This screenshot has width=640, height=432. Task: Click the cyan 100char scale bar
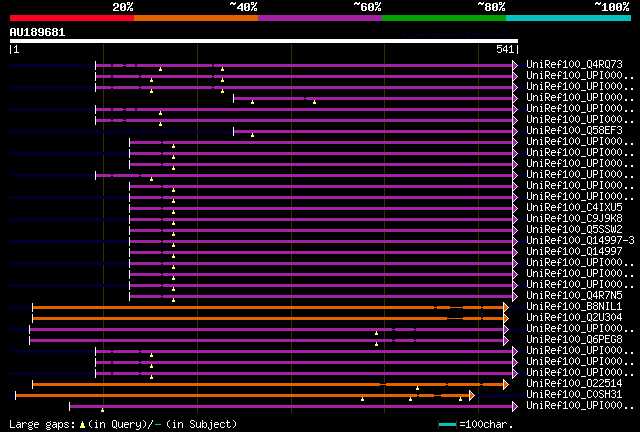click(447, 425)
